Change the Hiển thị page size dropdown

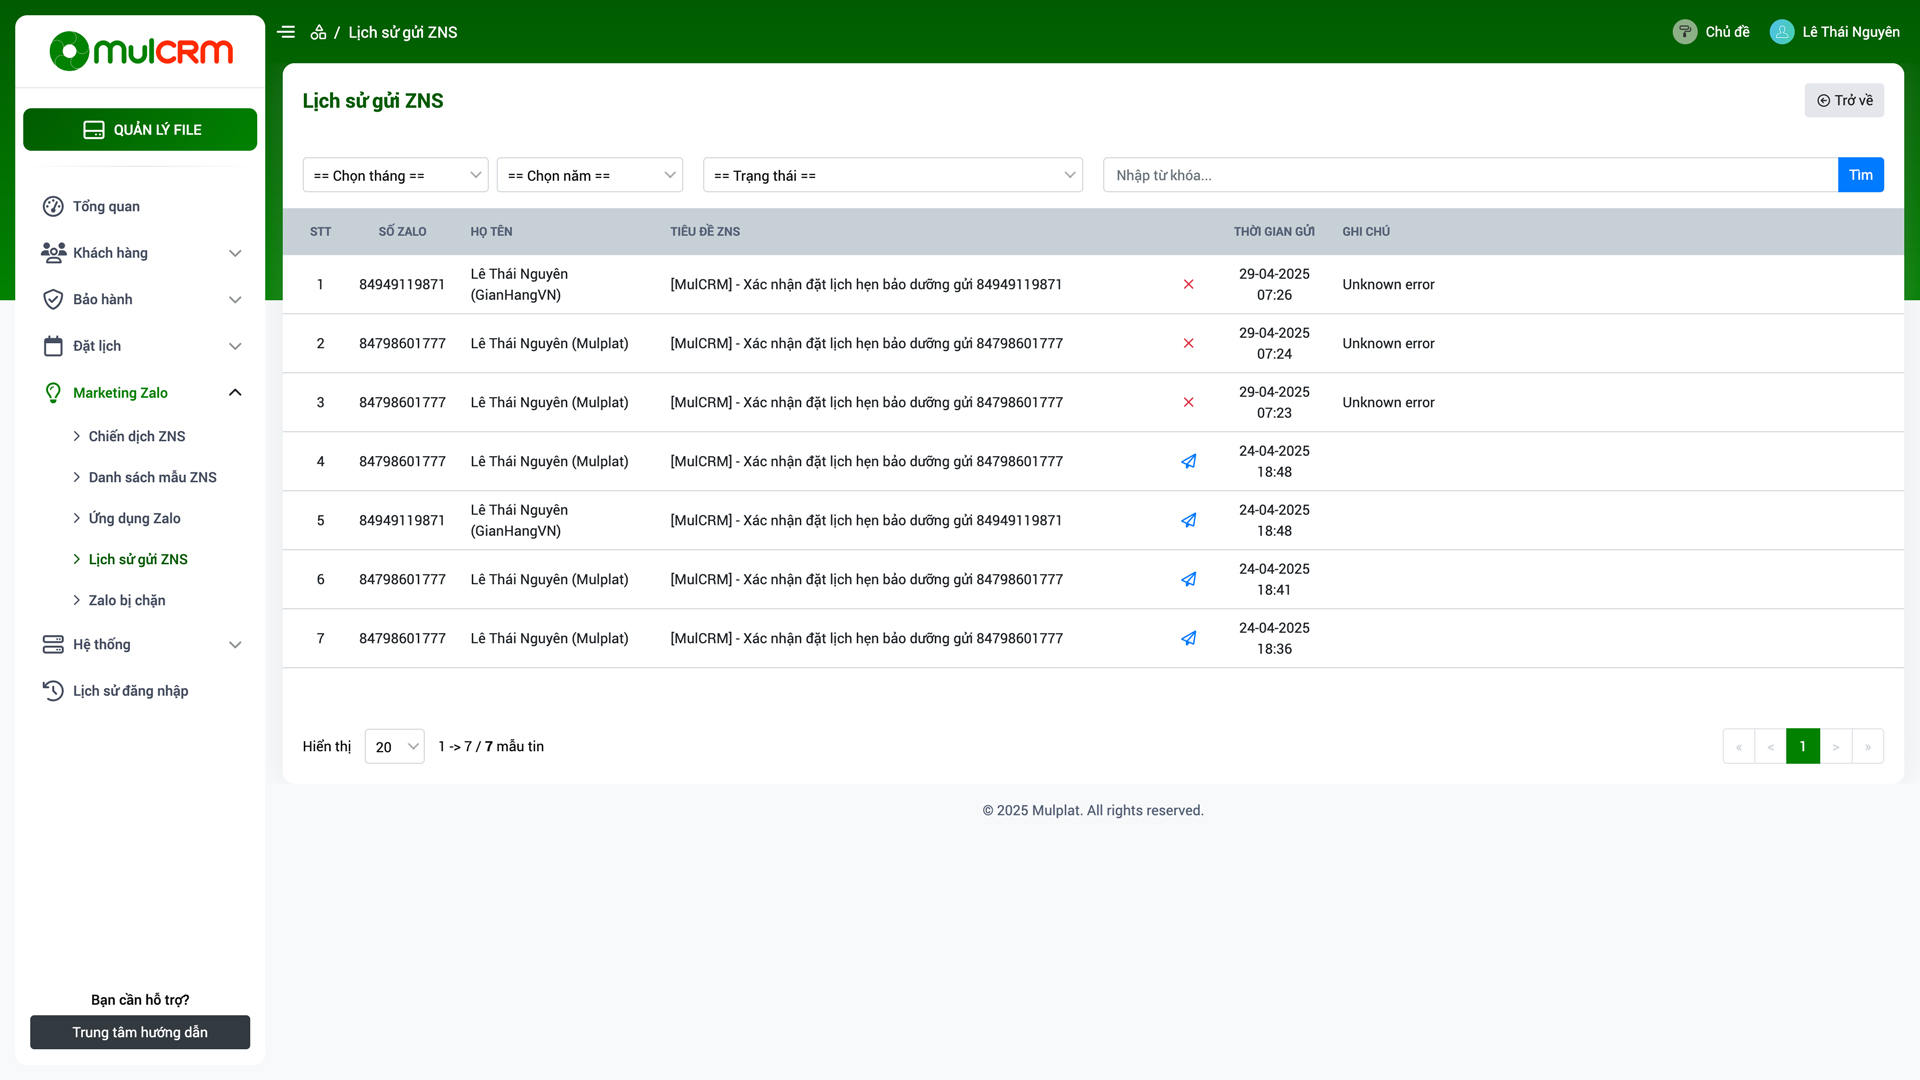click(395, 747)
